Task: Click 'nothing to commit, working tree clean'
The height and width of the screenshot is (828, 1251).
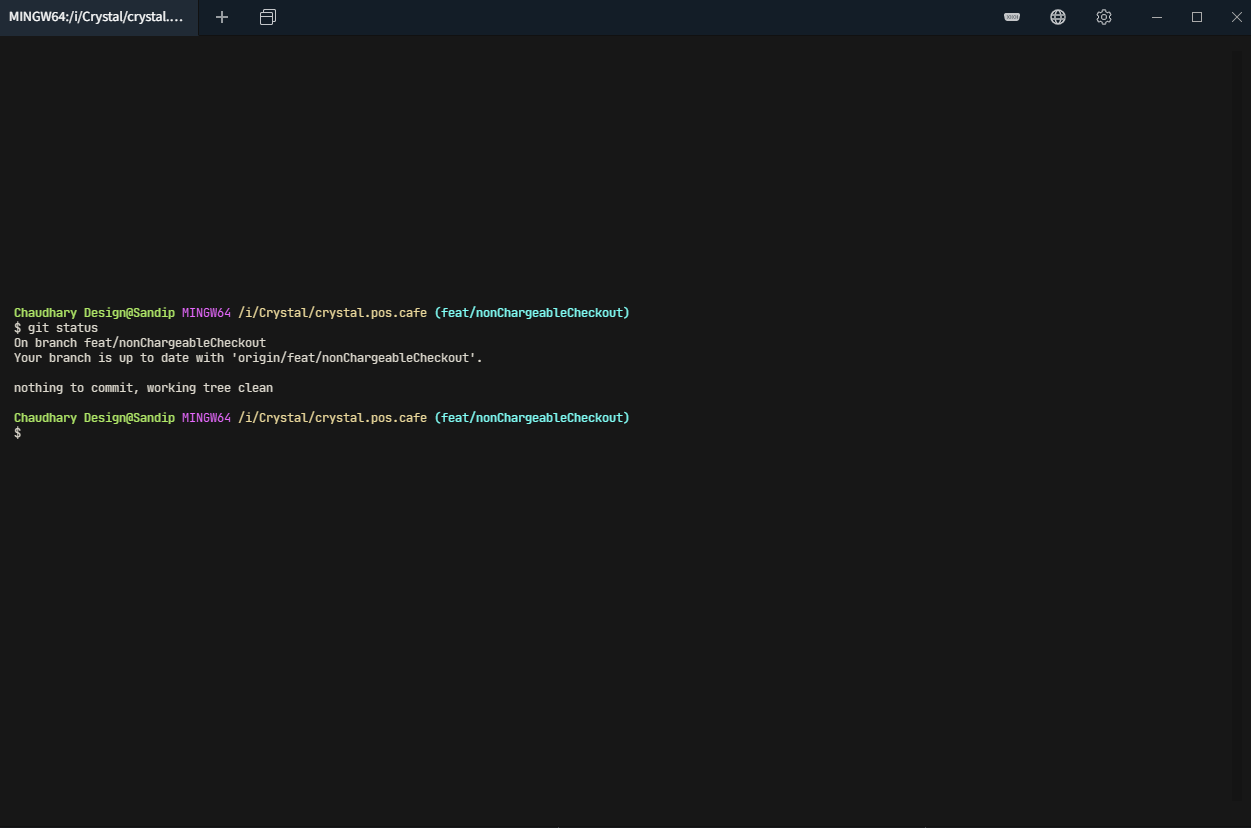Action: pos(143,388)
